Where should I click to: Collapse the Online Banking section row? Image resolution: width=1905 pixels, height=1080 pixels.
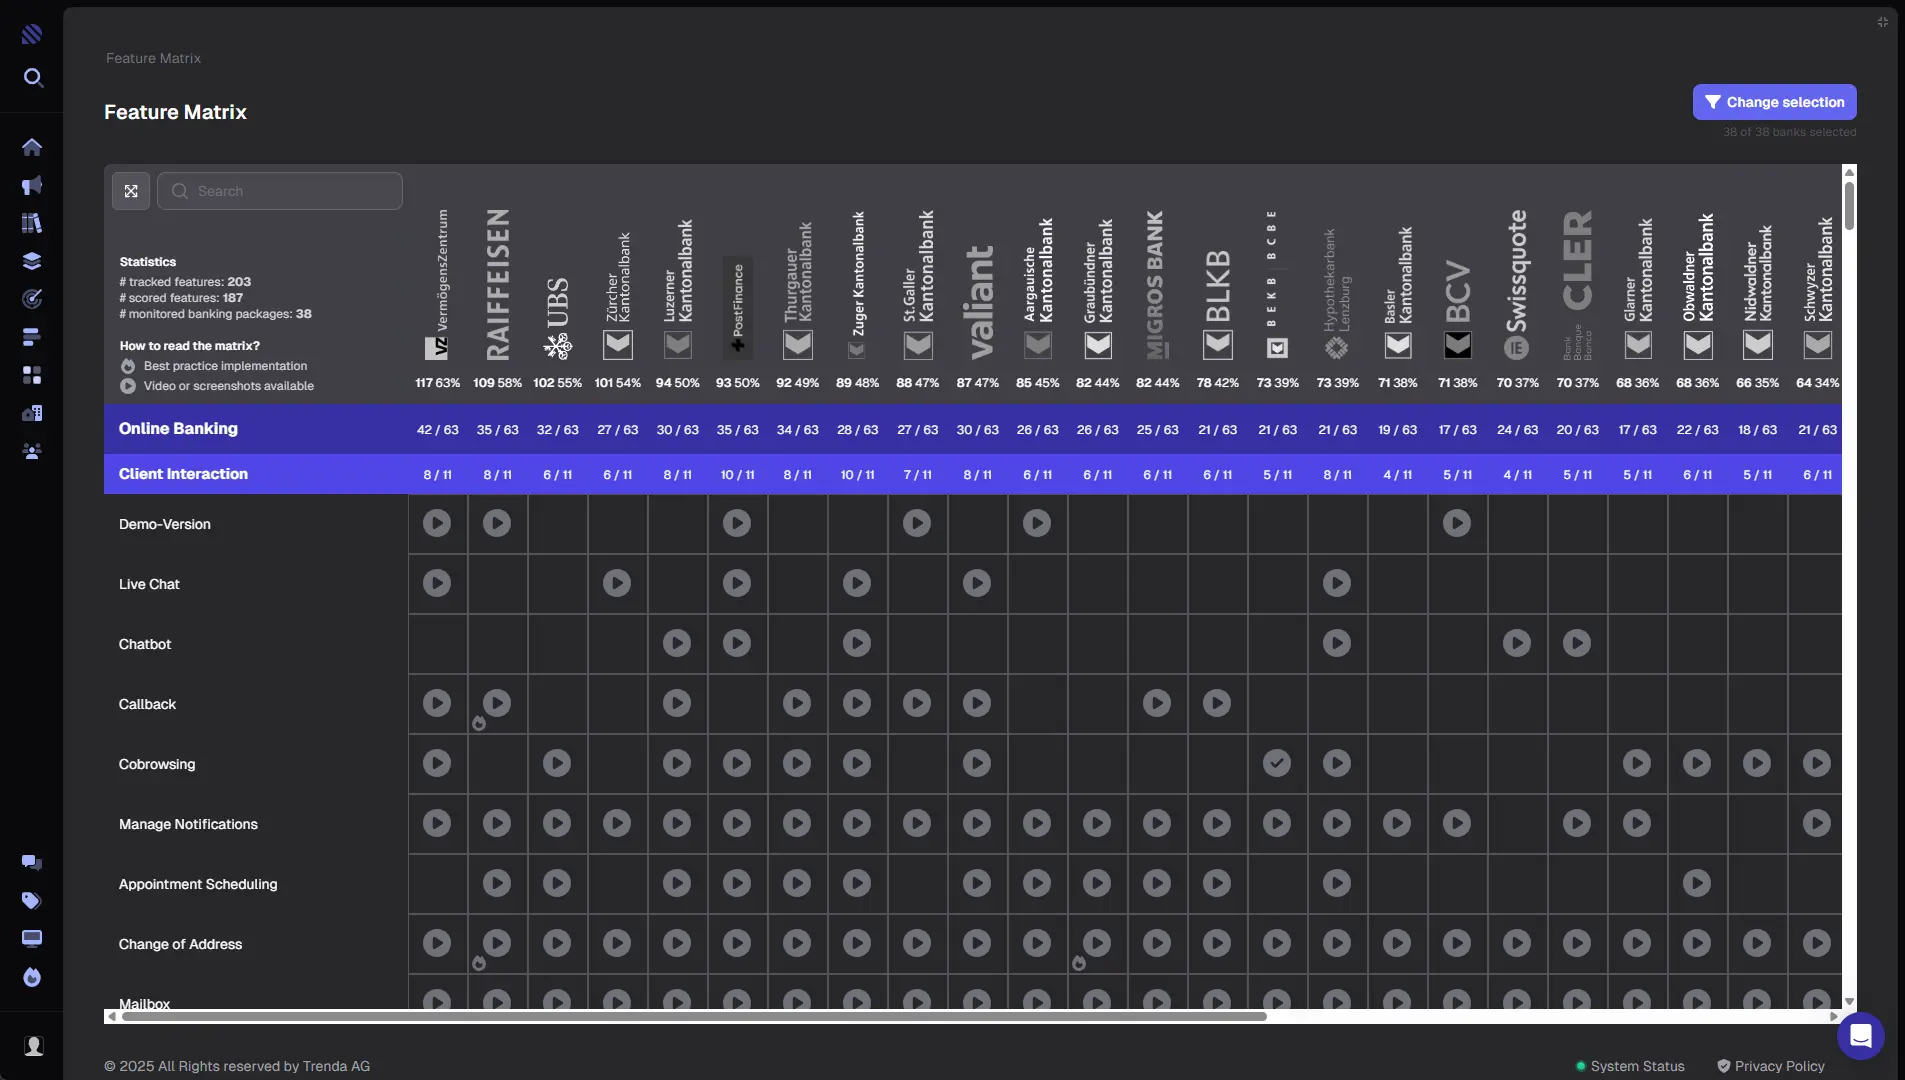pyautogui.click(x=178, y=429)
